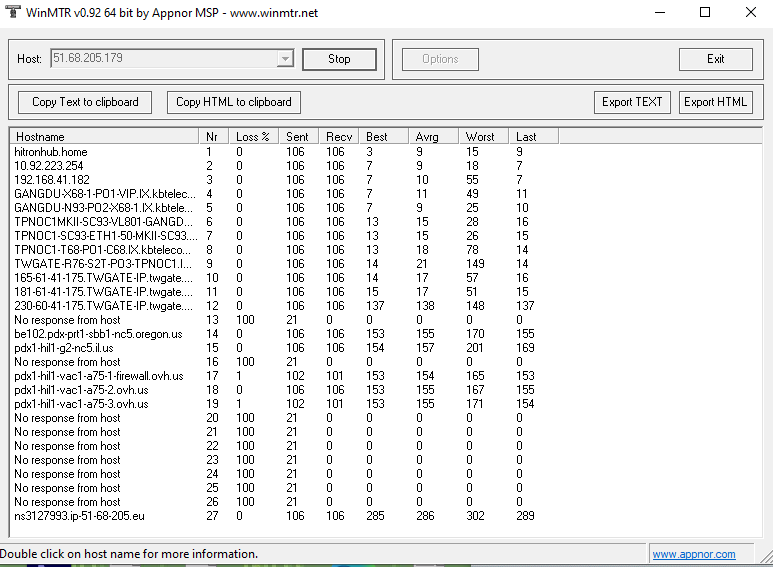Select the ns3127993.ip-51-68-205.eu row
This screenshot has height=567, width=773.
[x=80, y=516]
